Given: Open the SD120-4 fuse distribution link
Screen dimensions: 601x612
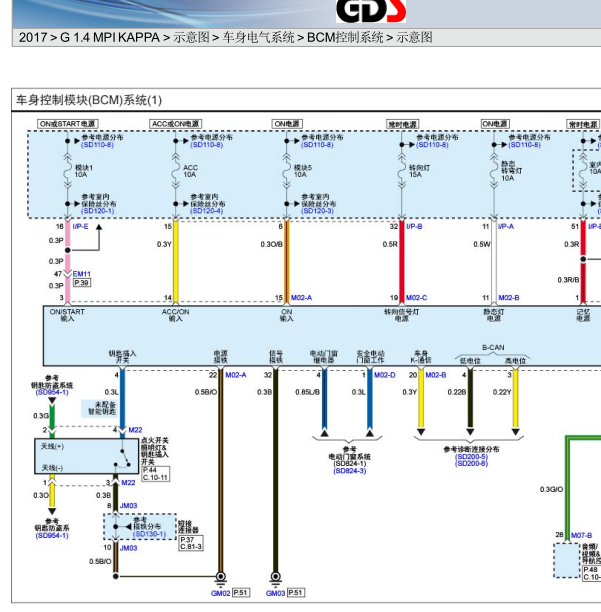Looking at the screenshot, I should coord(207,211).
